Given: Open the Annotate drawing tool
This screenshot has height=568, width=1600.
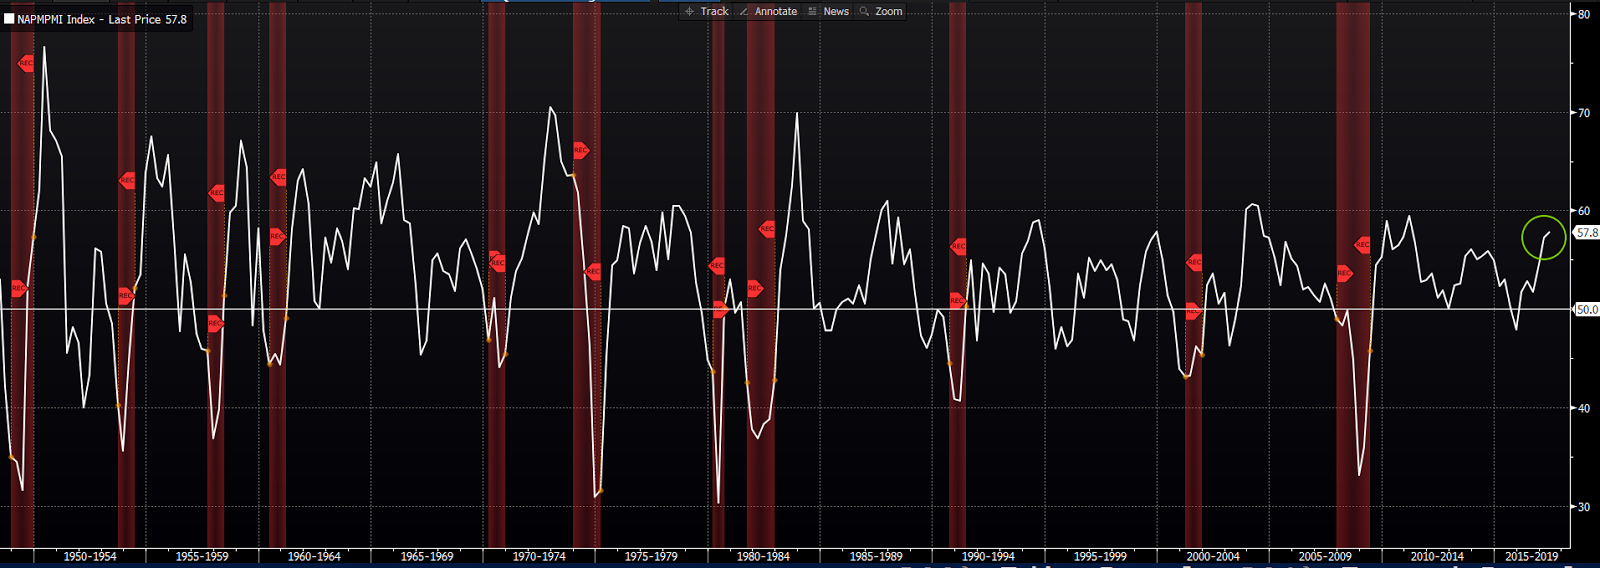Looking at the screenshot, I should [x=768, y=12].
